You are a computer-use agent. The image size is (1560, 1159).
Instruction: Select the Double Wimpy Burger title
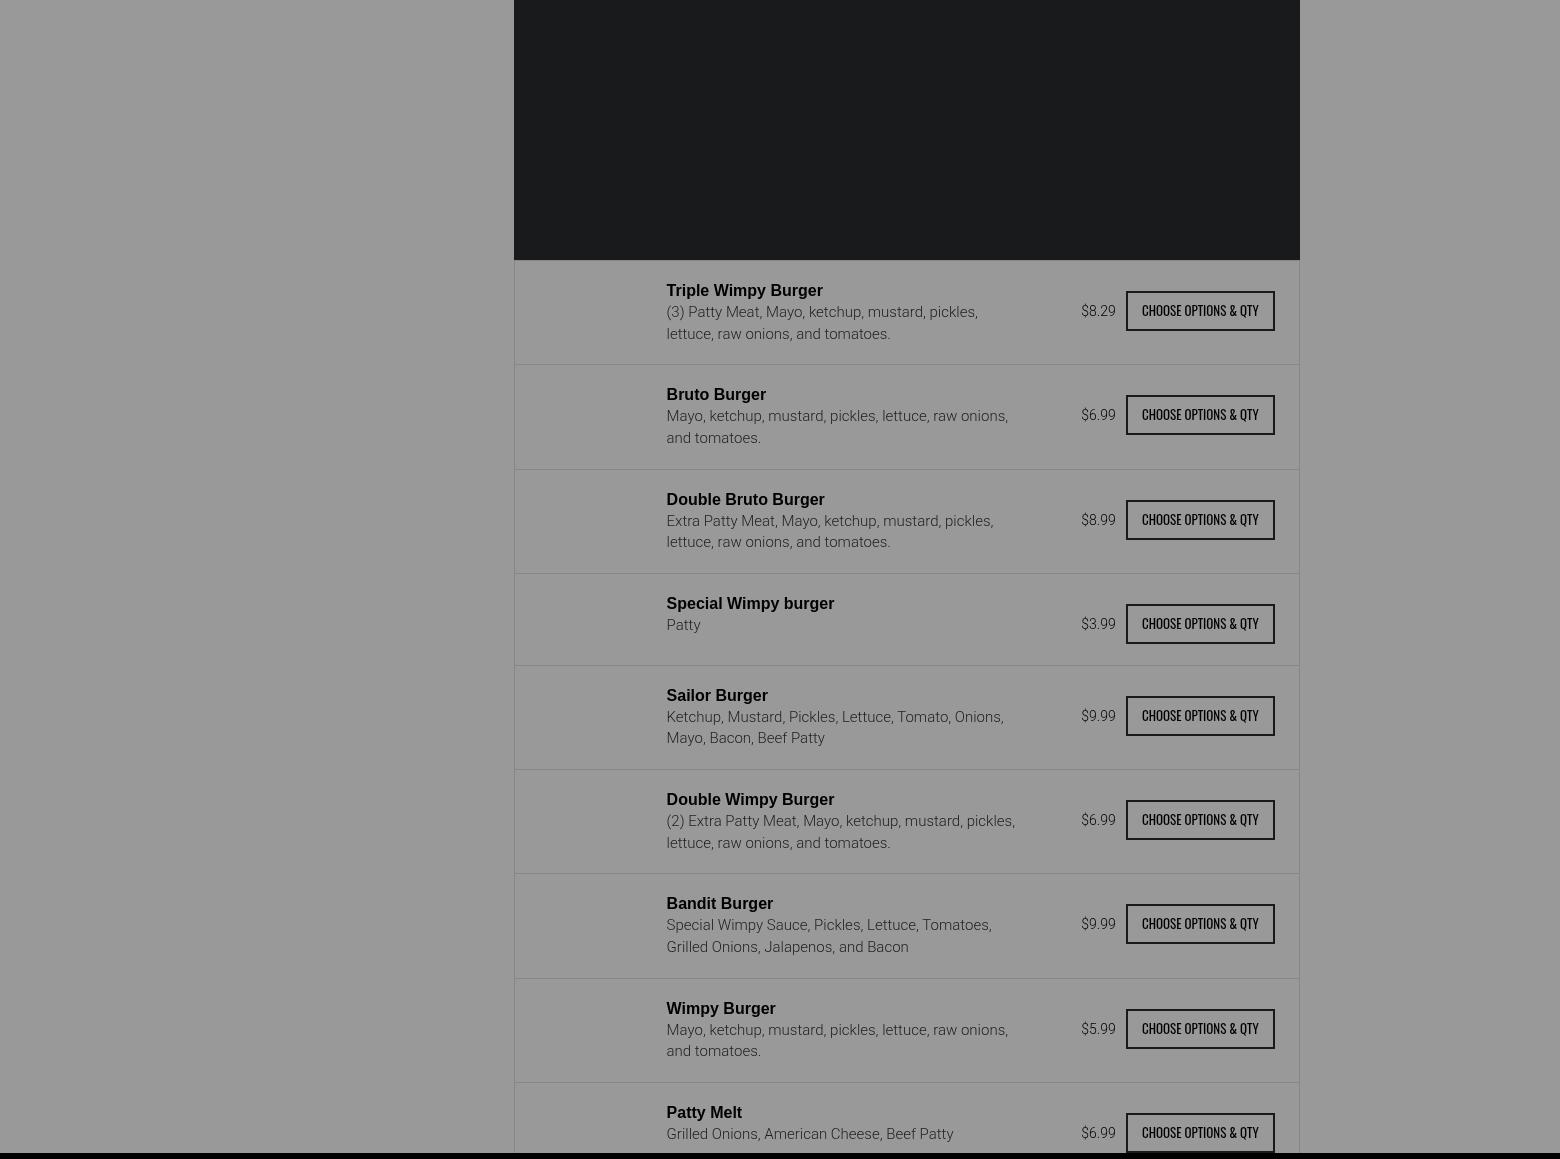750,799
